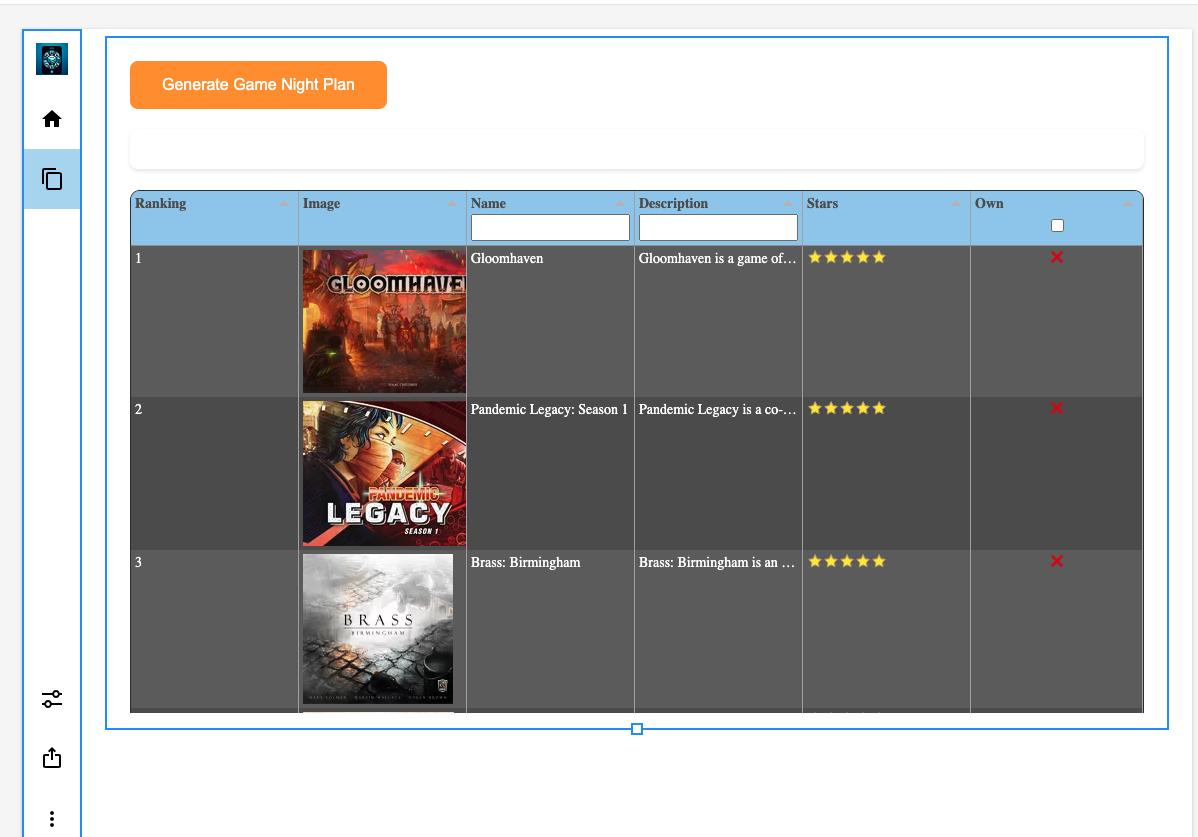Click description 'Brass: Birmingham is an …'

pyautogui.click(x=717, y=562)
